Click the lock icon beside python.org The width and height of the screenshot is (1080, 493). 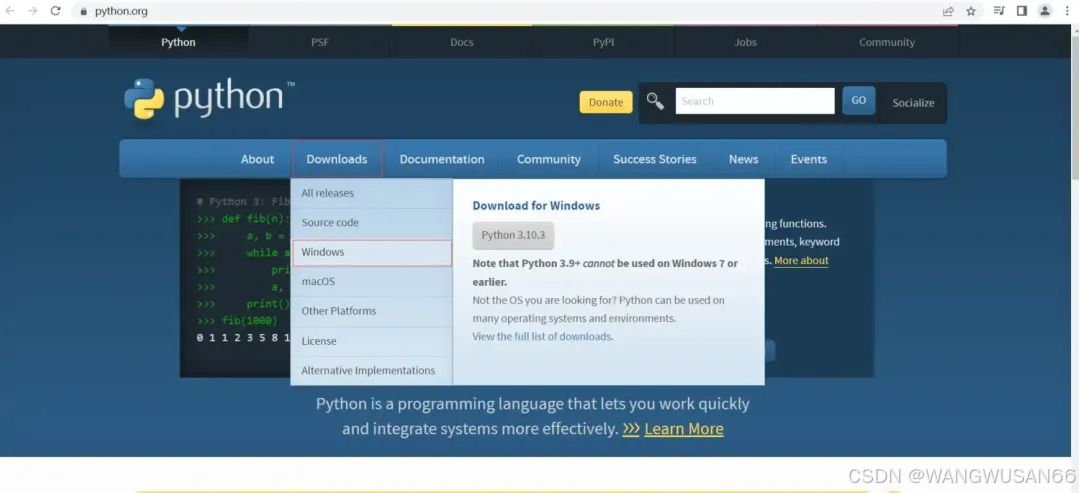click(84, 11)
